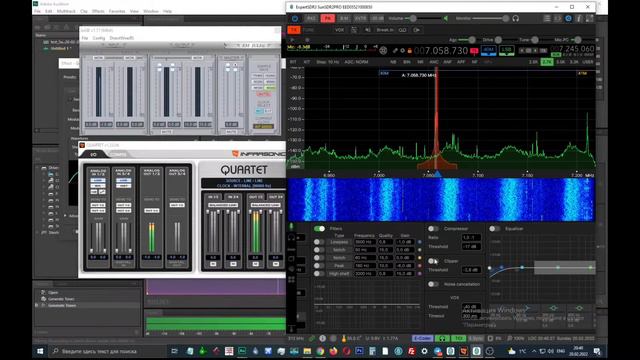This screenshot has width=640, height=360.
Task: Click the four-squares grid icon in left sidebar
Action: pos(291,280)
